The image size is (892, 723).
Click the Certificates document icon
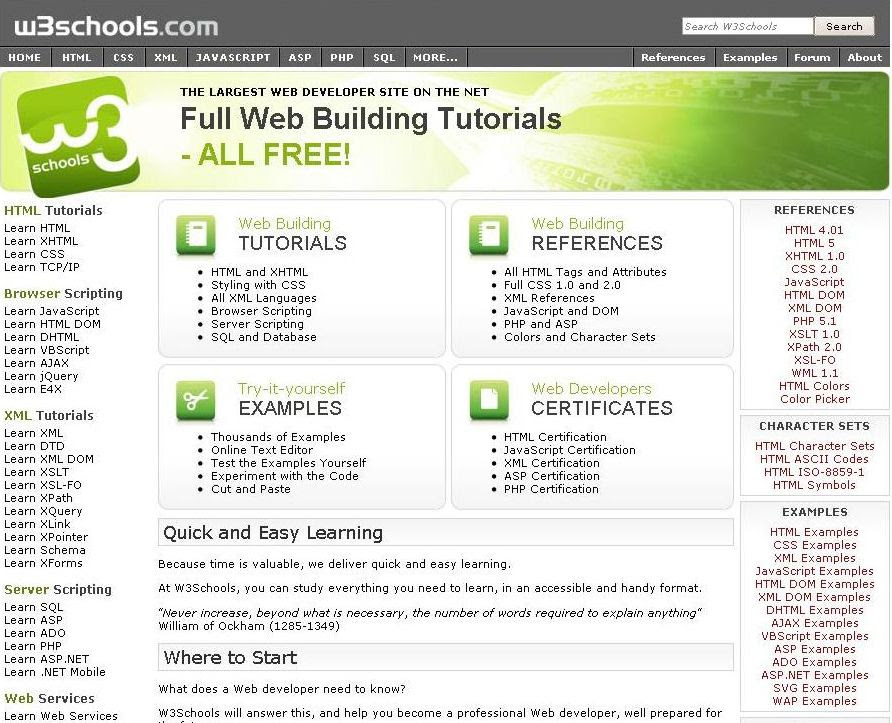click(x=489, y=400)
